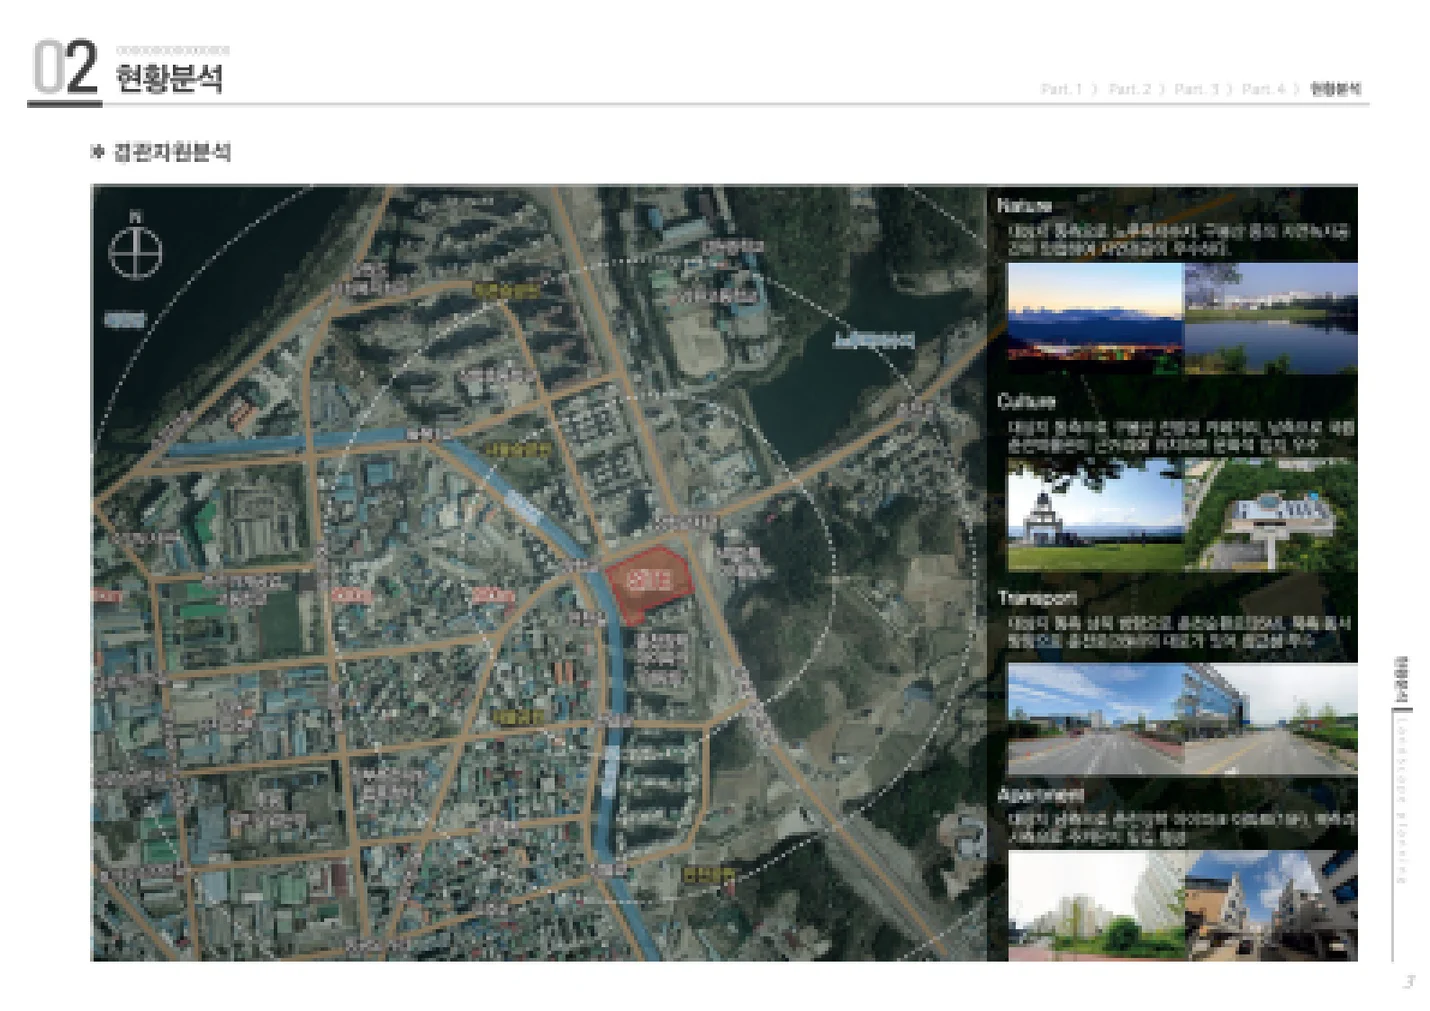This screenshot has height=1011, width=1430.
Task: Open the lake reflection photo under Nature
Action: (1271, 318)
